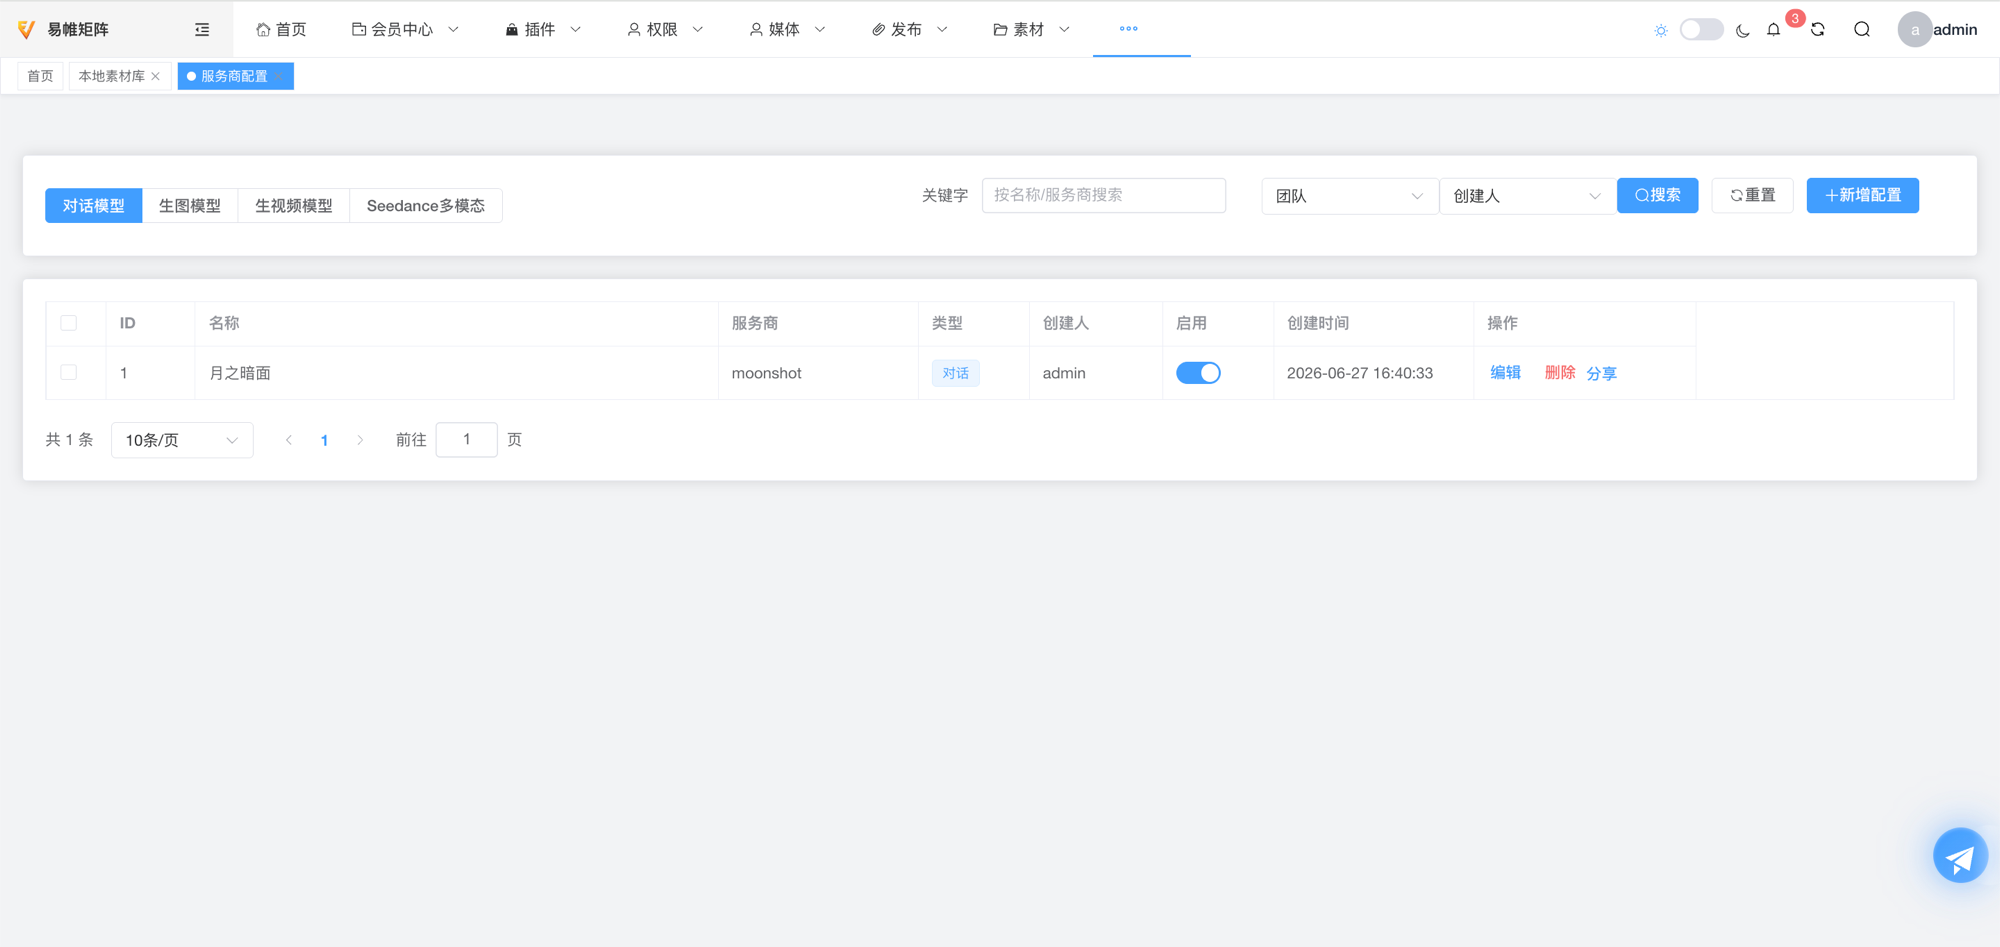
Task: Select page 1 in pagination
Action: (324, 440)
